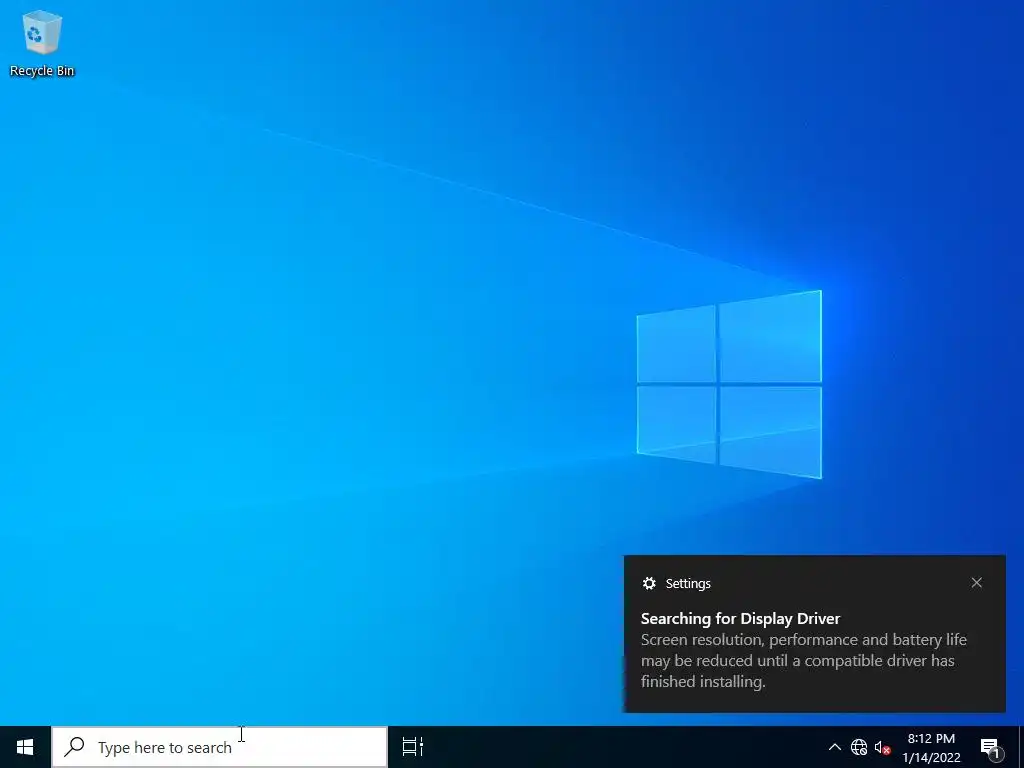Screen dimensions: 1024x768
Task: Open the Recycle Bin desktop icon
Action: point(42,44)
